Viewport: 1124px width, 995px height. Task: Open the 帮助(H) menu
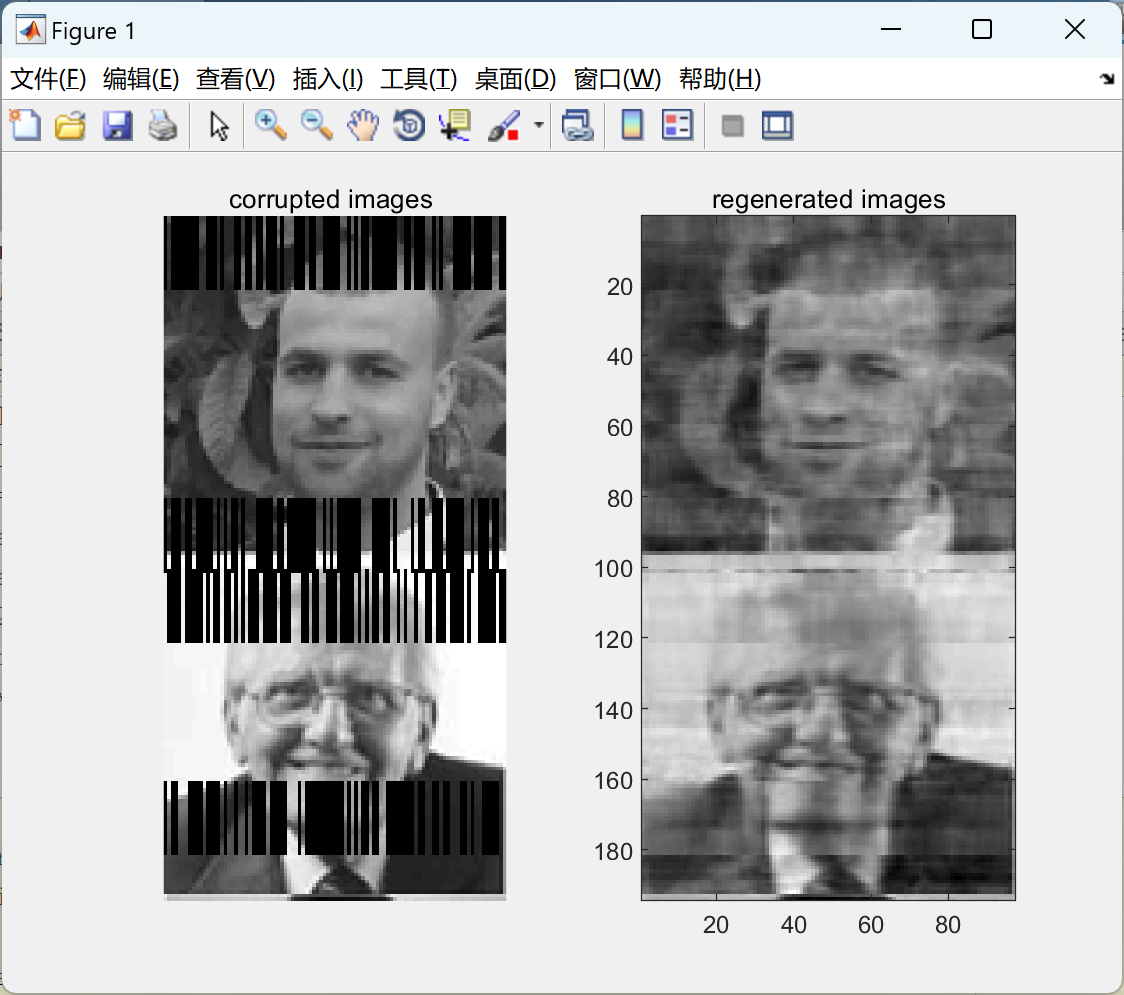720,79
